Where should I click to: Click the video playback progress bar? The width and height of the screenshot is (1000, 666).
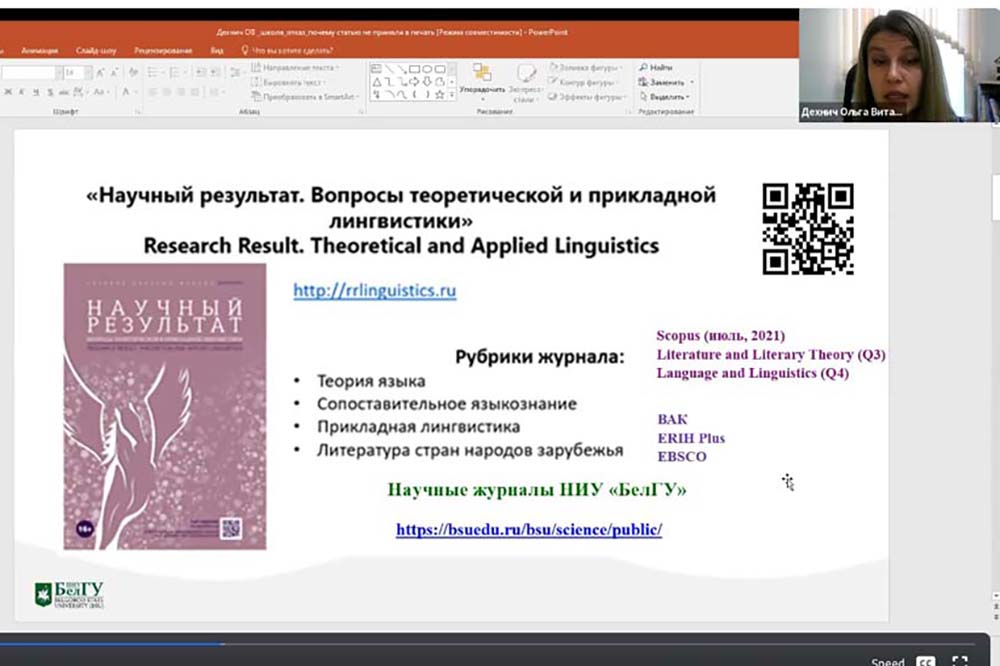500,644
